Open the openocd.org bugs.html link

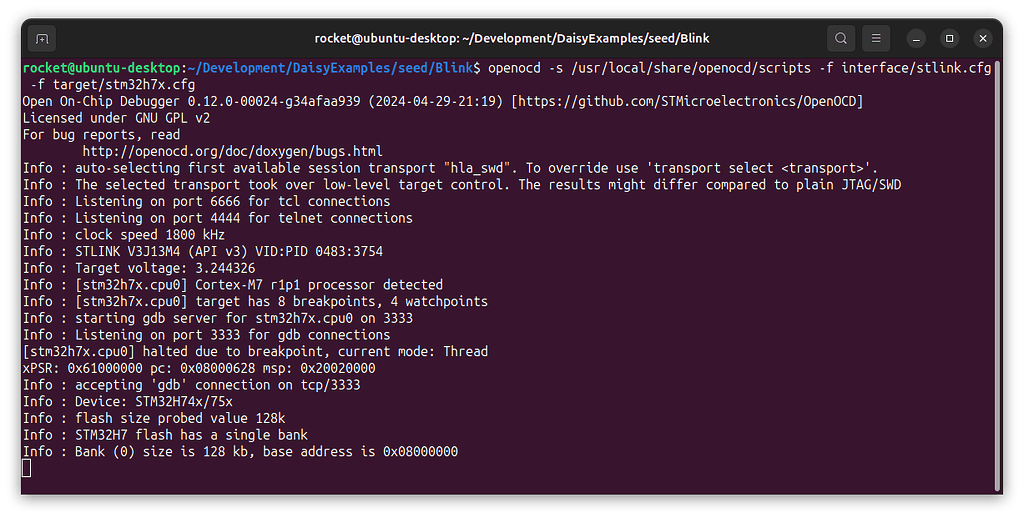coord(232,152)
